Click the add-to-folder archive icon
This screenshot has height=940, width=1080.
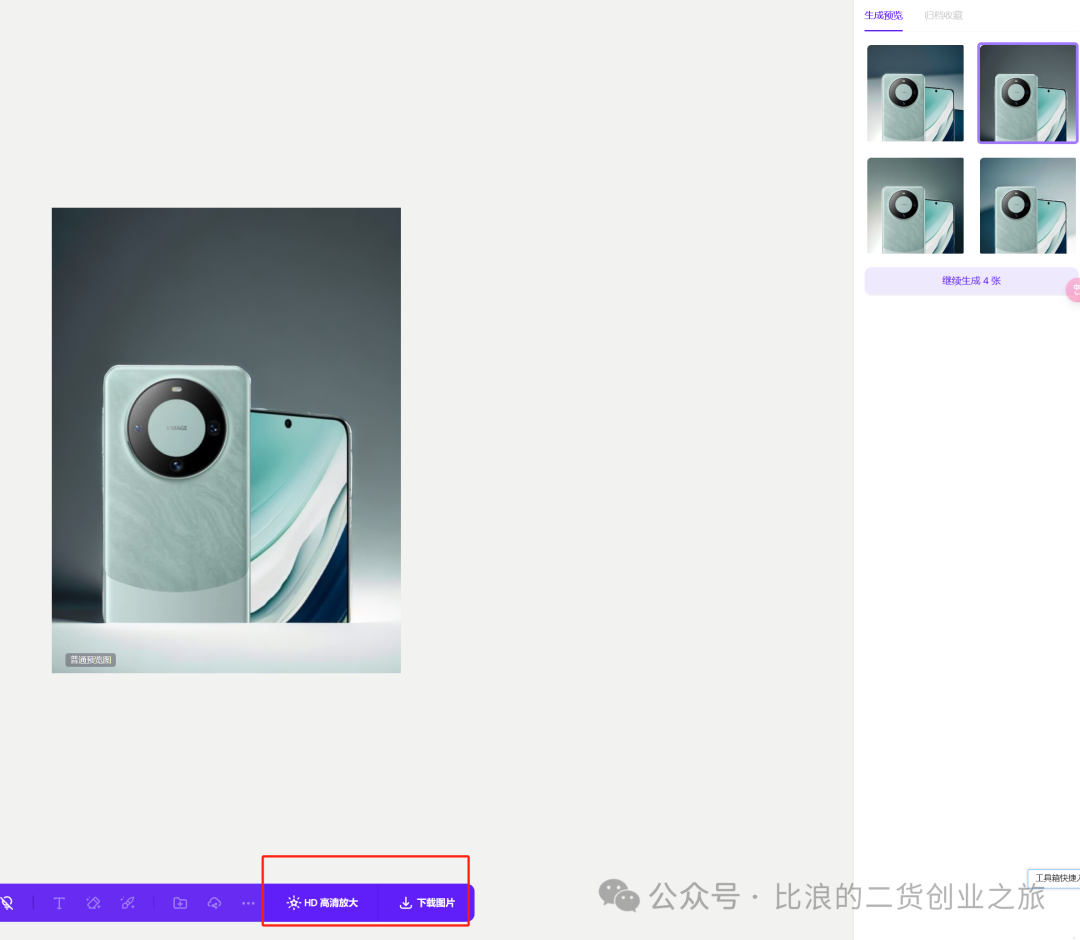tap(180, 903)
